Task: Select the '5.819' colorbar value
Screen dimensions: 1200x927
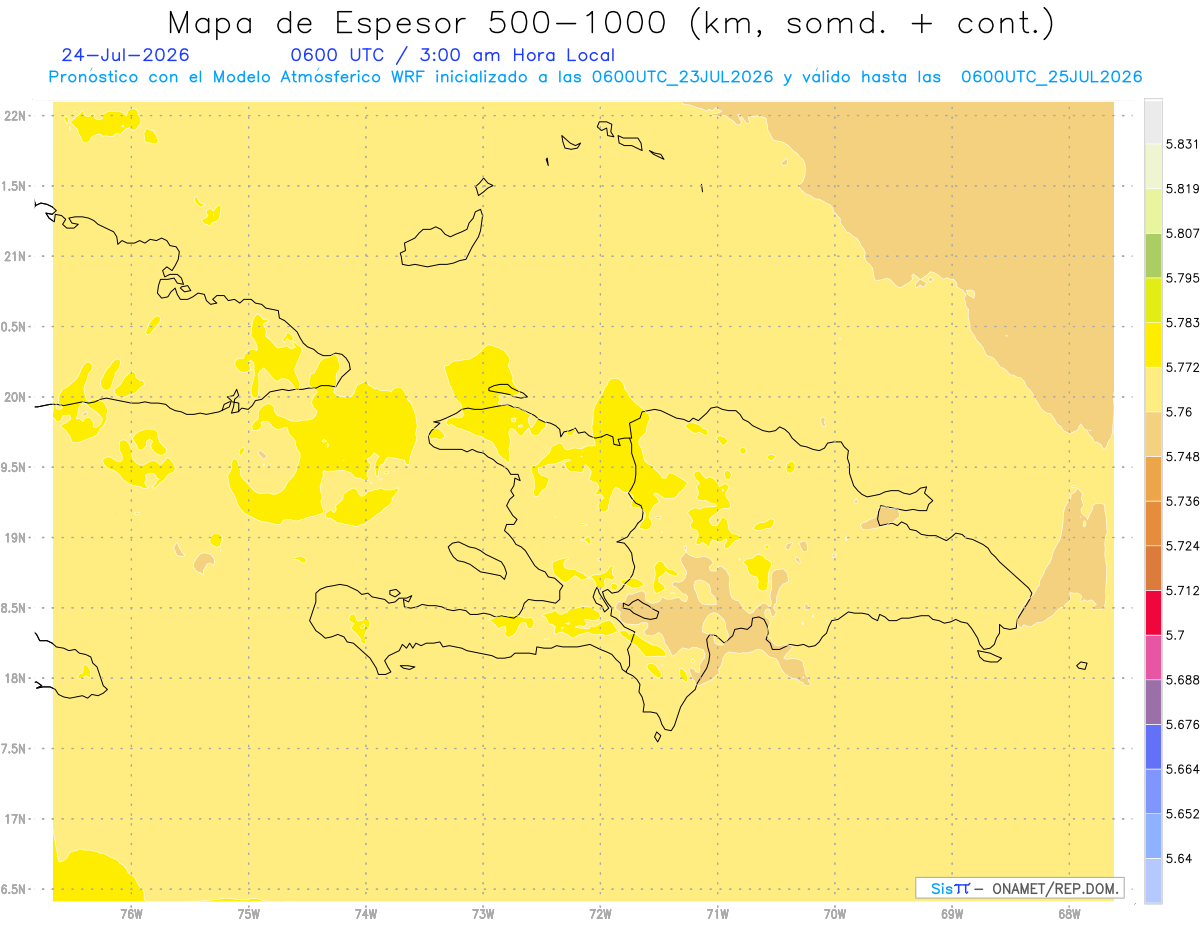Action: (x=1183, y=189)
